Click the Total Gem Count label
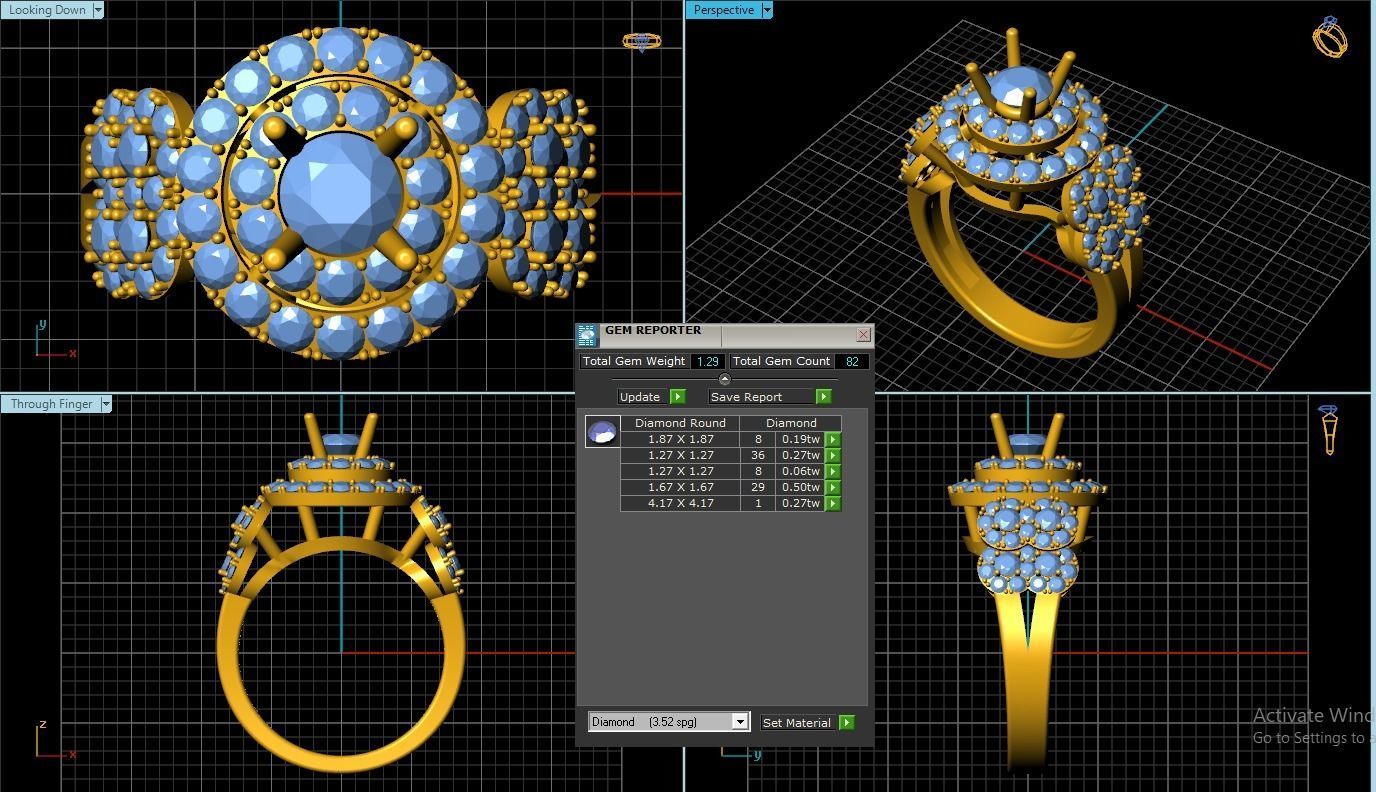 tap(781, 361)
